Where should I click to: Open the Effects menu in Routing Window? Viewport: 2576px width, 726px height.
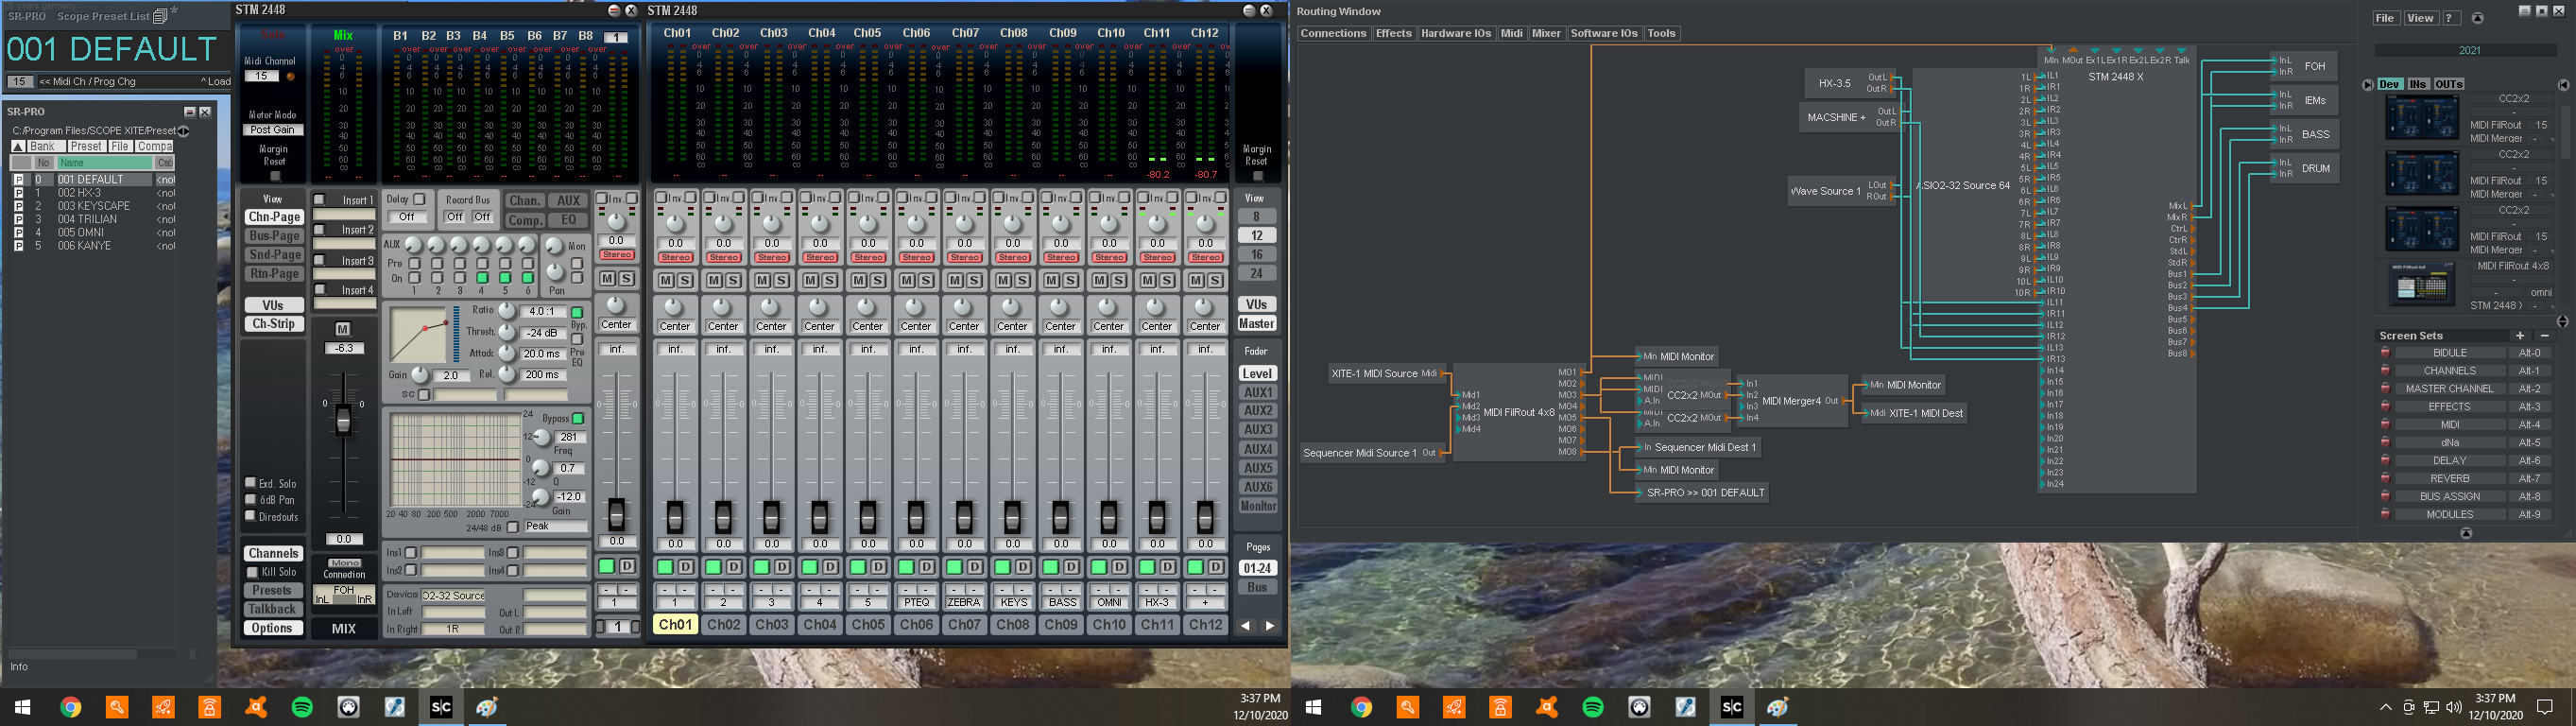coord(1393,33)
